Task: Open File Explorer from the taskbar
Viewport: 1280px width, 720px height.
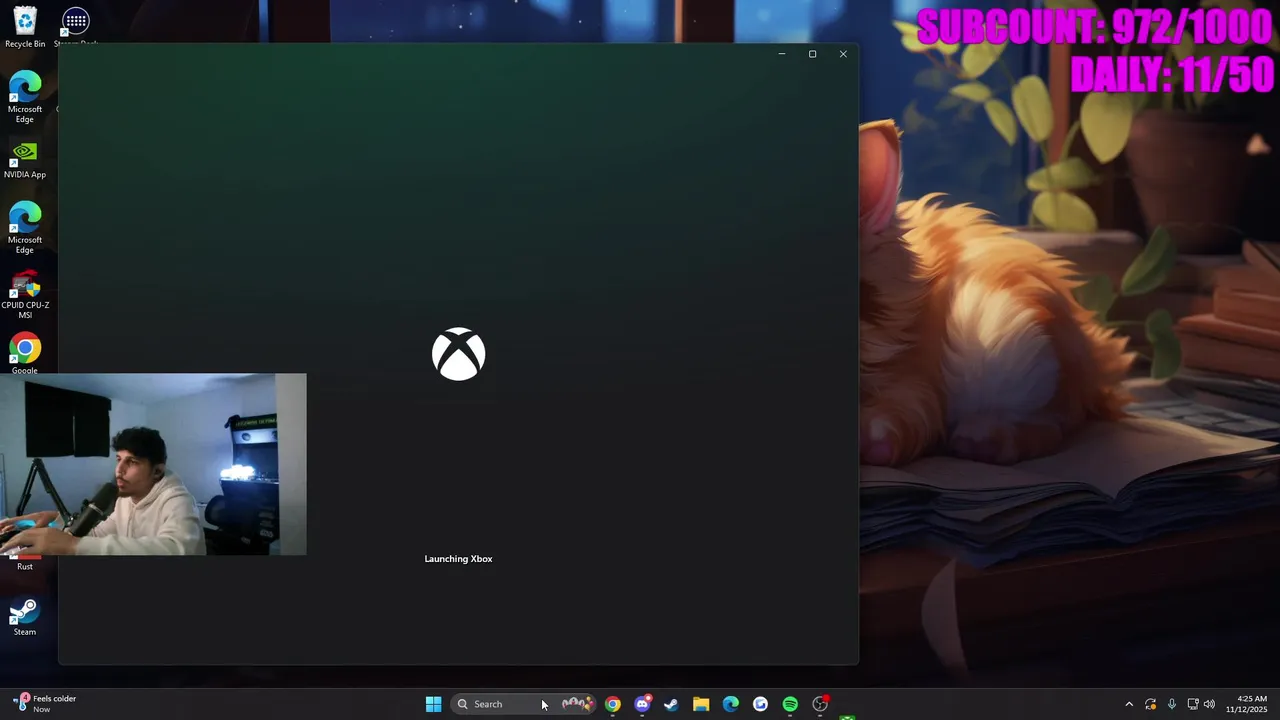Action: [701, 704]
